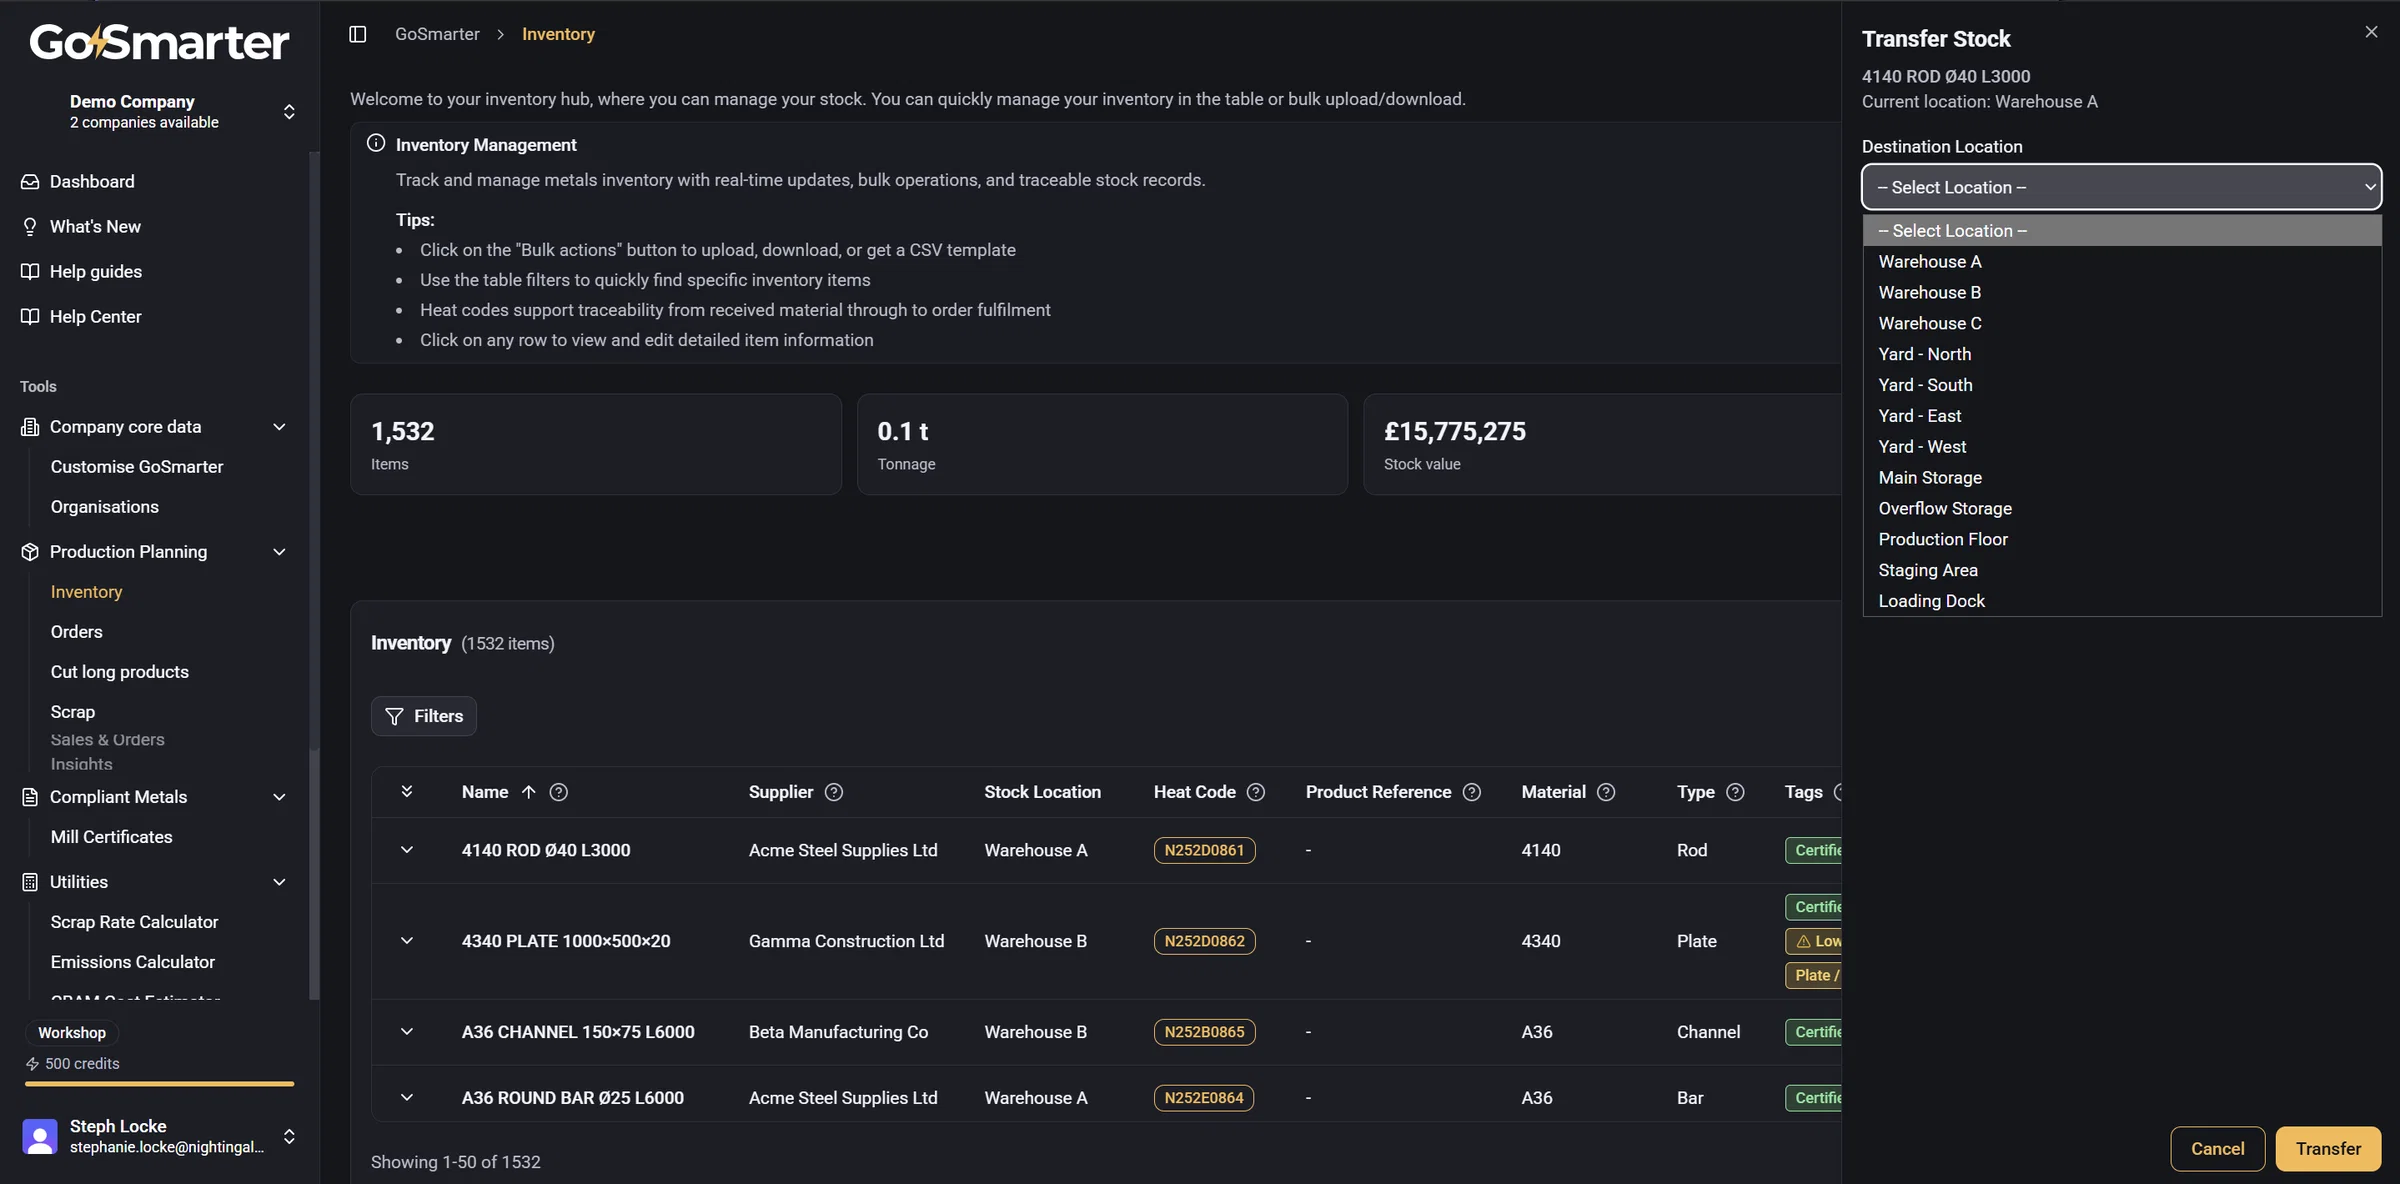Select Yard - North from location list

tap(2121, 354)
